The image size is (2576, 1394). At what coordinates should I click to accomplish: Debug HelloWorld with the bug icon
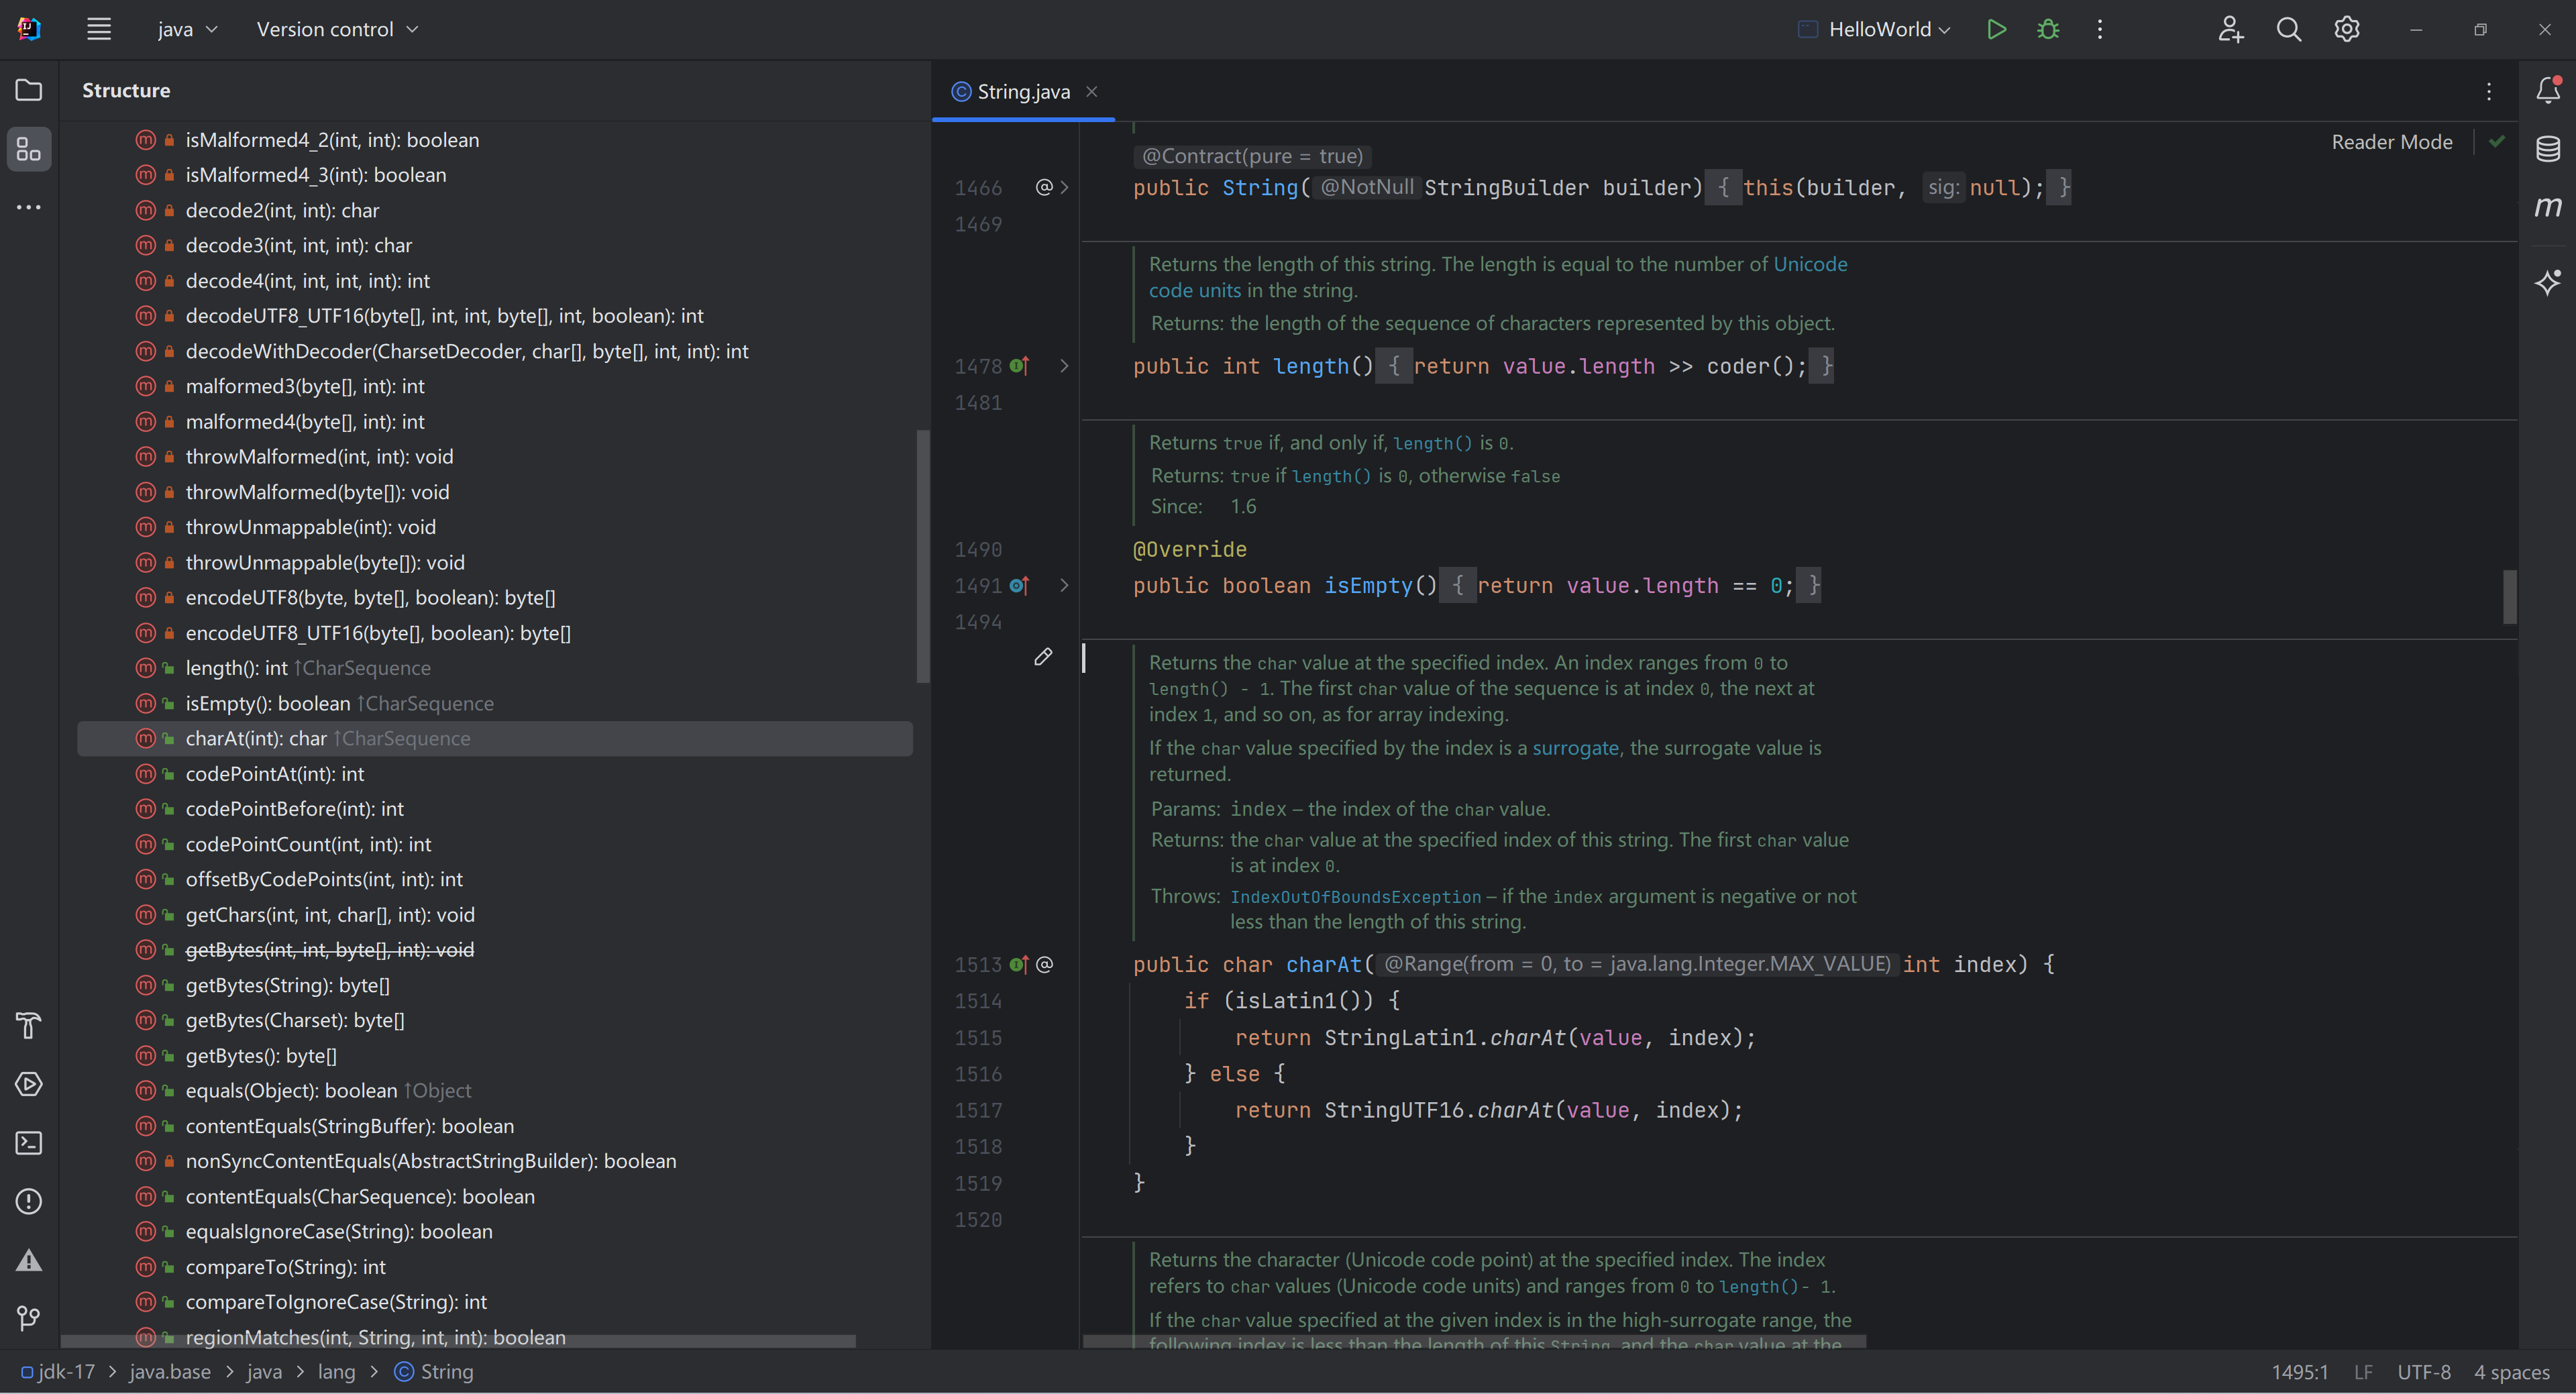point(2048,29)
